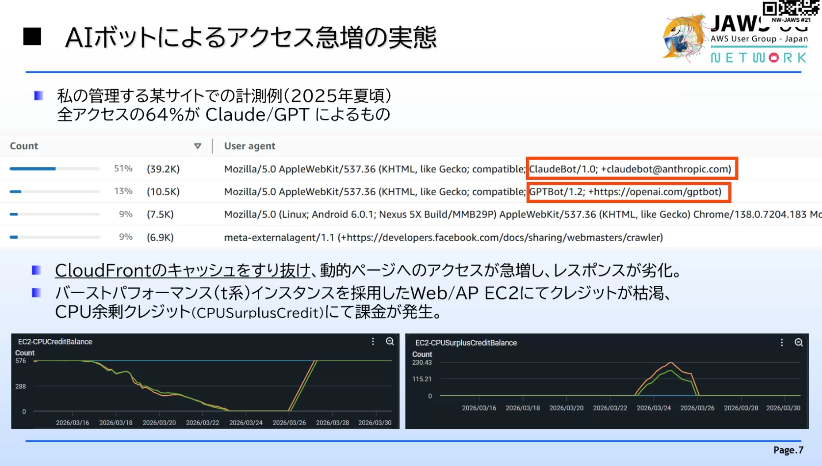The height and width of the screenshot is (466, 822).
Task: Click the User agent column header
Action: point(250,146)
